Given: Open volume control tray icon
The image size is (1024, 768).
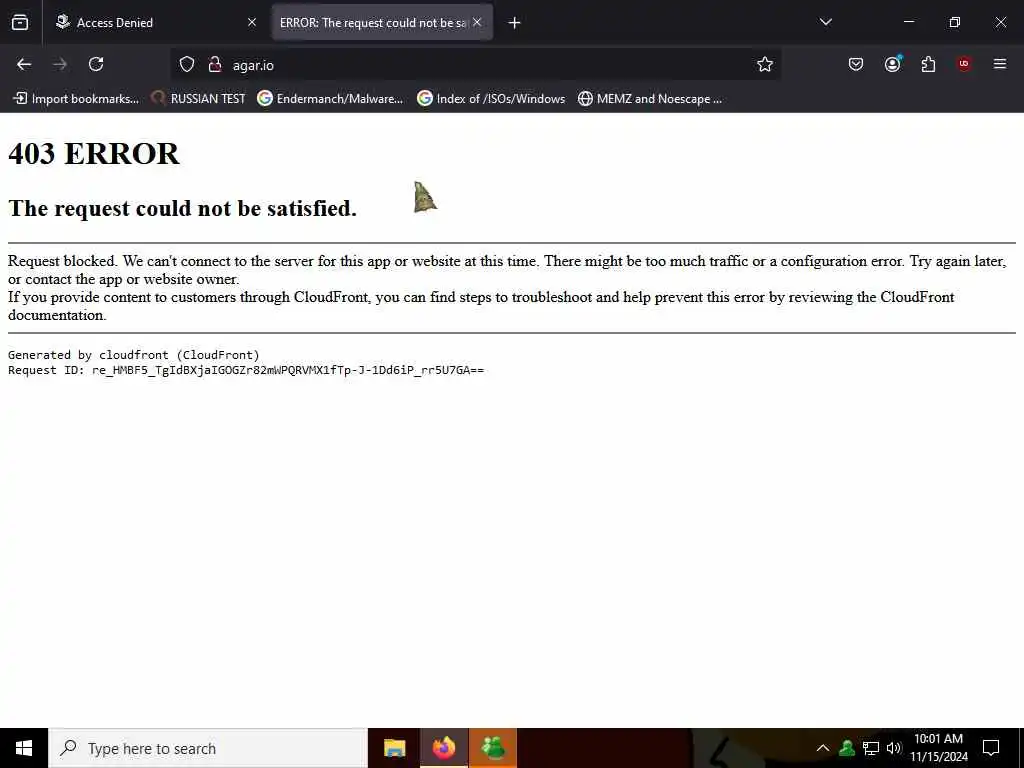Looking at the screenshot, I should click(894, 748).
